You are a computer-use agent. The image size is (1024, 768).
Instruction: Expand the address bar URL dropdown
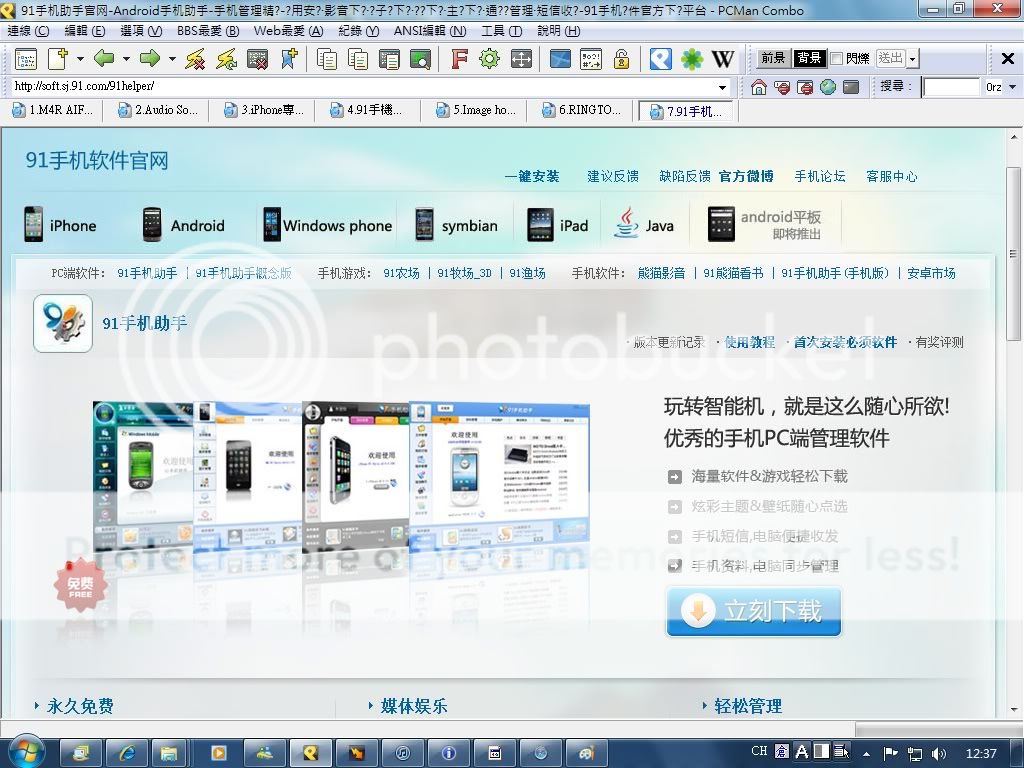point(723,87)
